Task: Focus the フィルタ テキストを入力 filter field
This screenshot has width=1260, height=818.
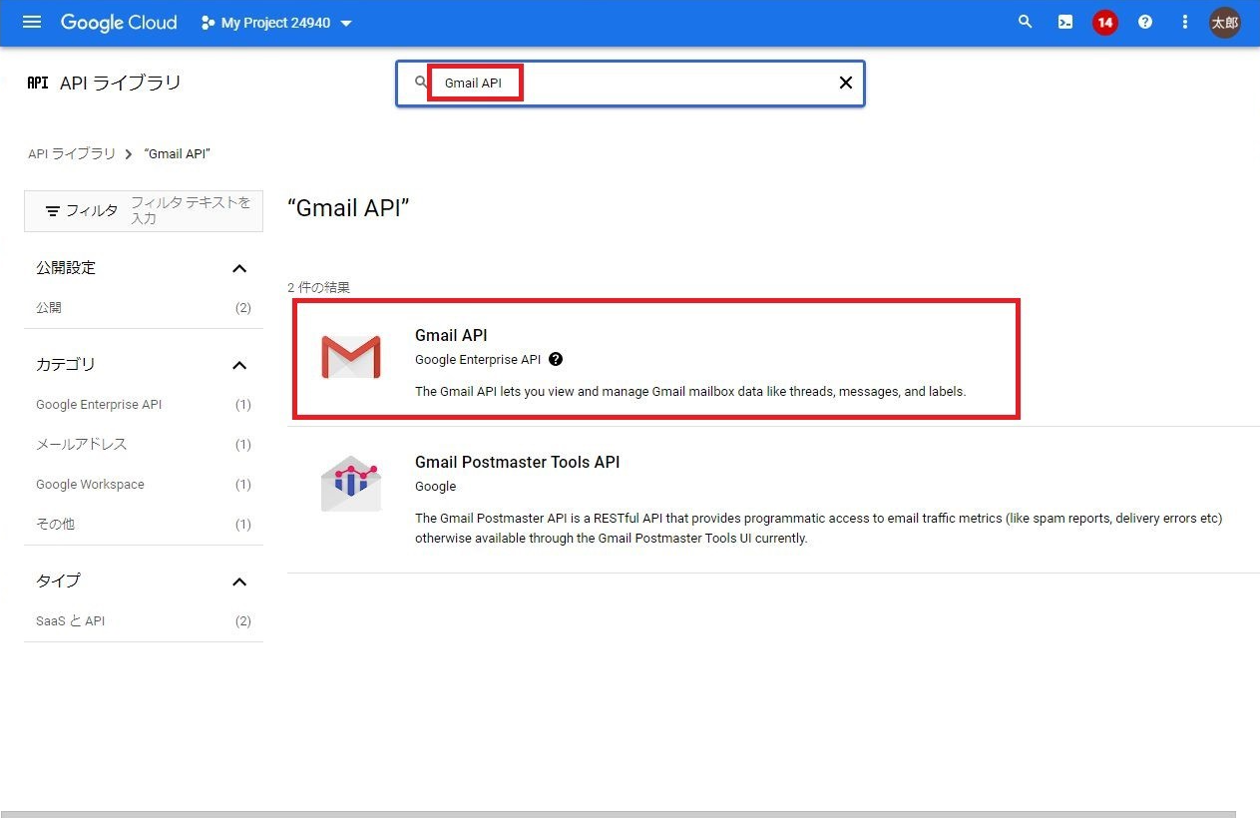Action: (x=193, y=210)
